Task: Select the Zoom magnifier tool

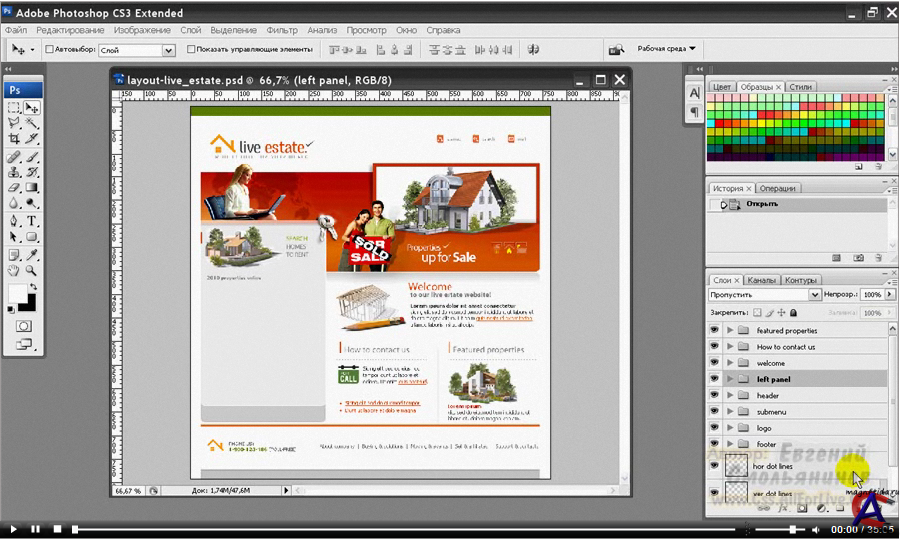Action: tap(32, 270)
